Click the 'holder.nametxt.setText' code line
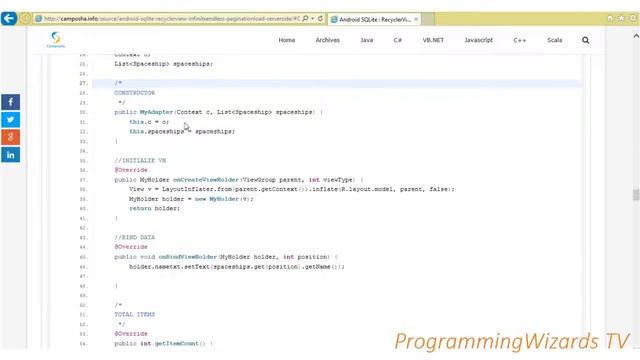 click(237, 267)
